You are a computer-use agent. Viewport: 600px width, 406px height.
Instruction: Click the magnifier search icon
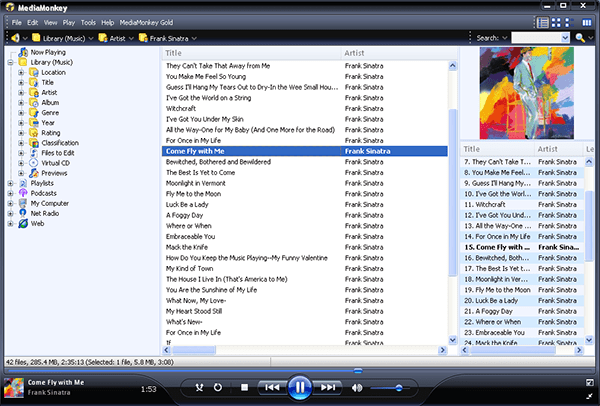point(580,38)
